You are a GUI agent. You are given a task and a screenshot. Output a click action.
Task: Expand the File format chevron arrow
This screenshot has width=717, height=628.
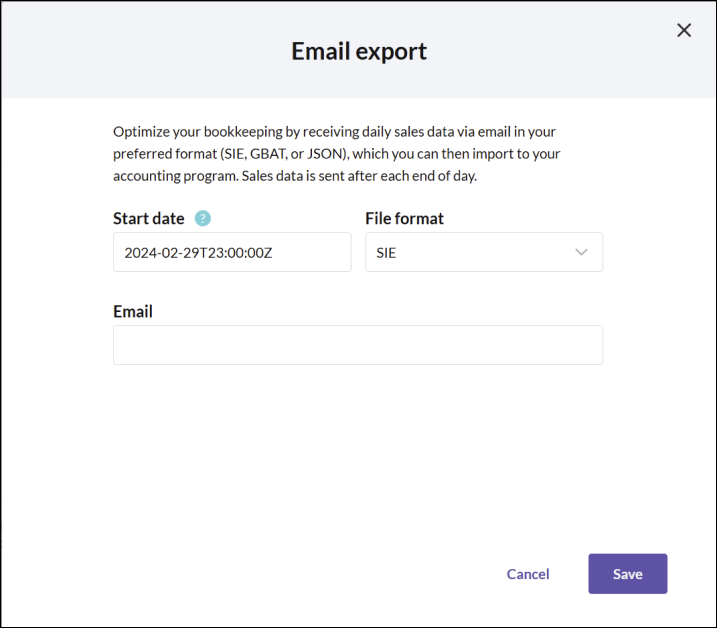tap(581, 252)
